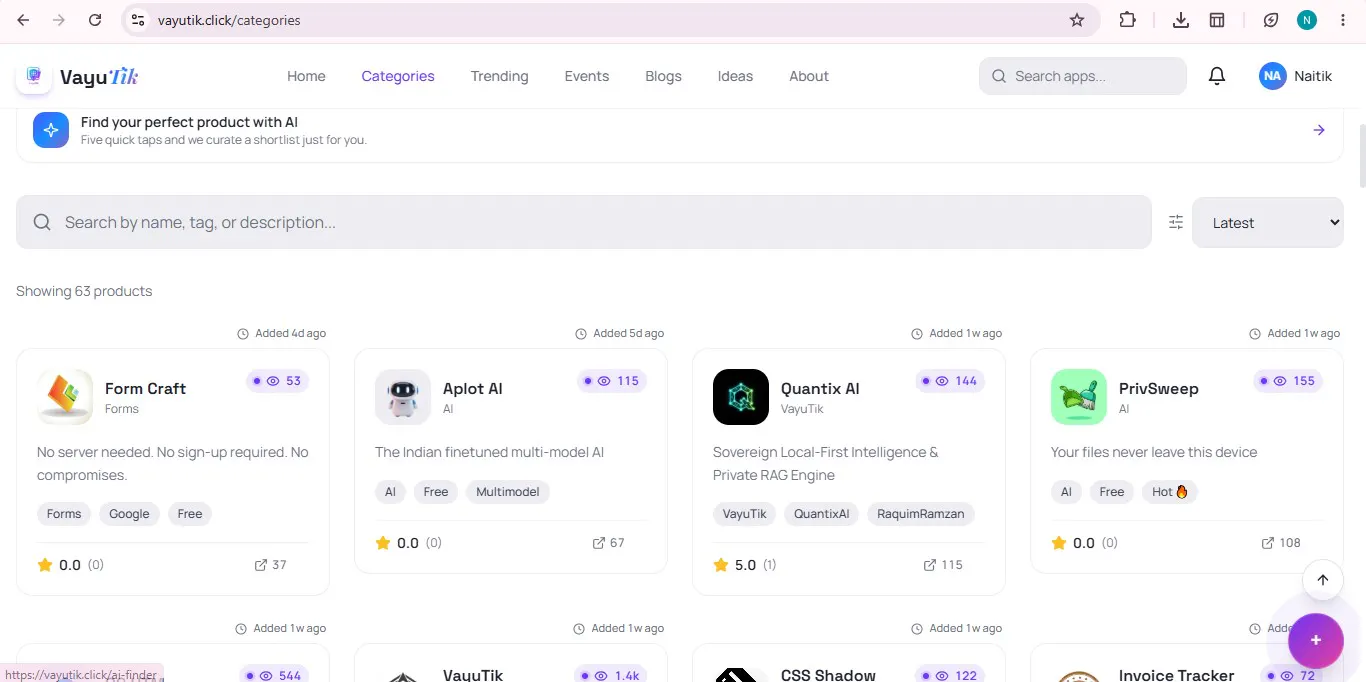Click the scroll-to-top arrow button
The width and height of the screenshot is (1366, 682).
pos(1323,580)
